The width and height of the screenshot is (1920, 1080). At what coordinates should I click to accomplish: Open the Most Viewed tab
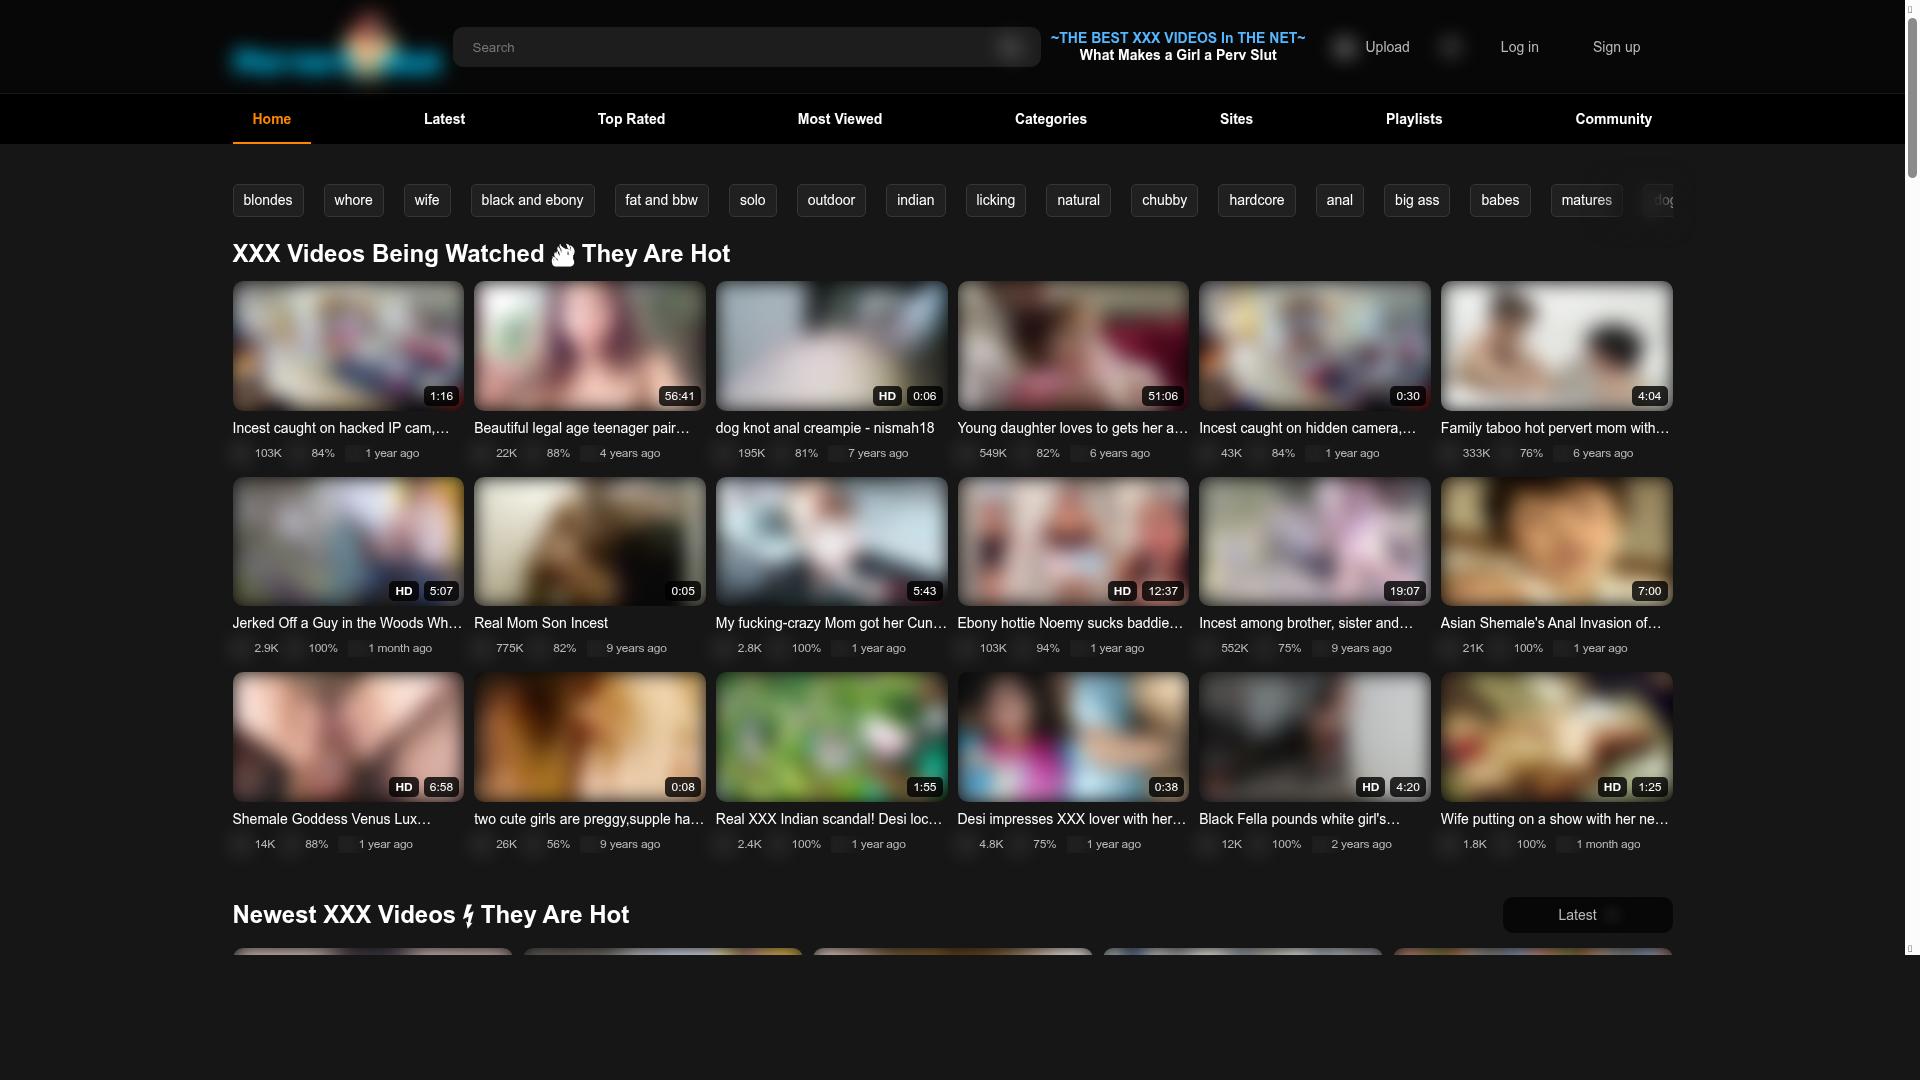tap(839, 119)
